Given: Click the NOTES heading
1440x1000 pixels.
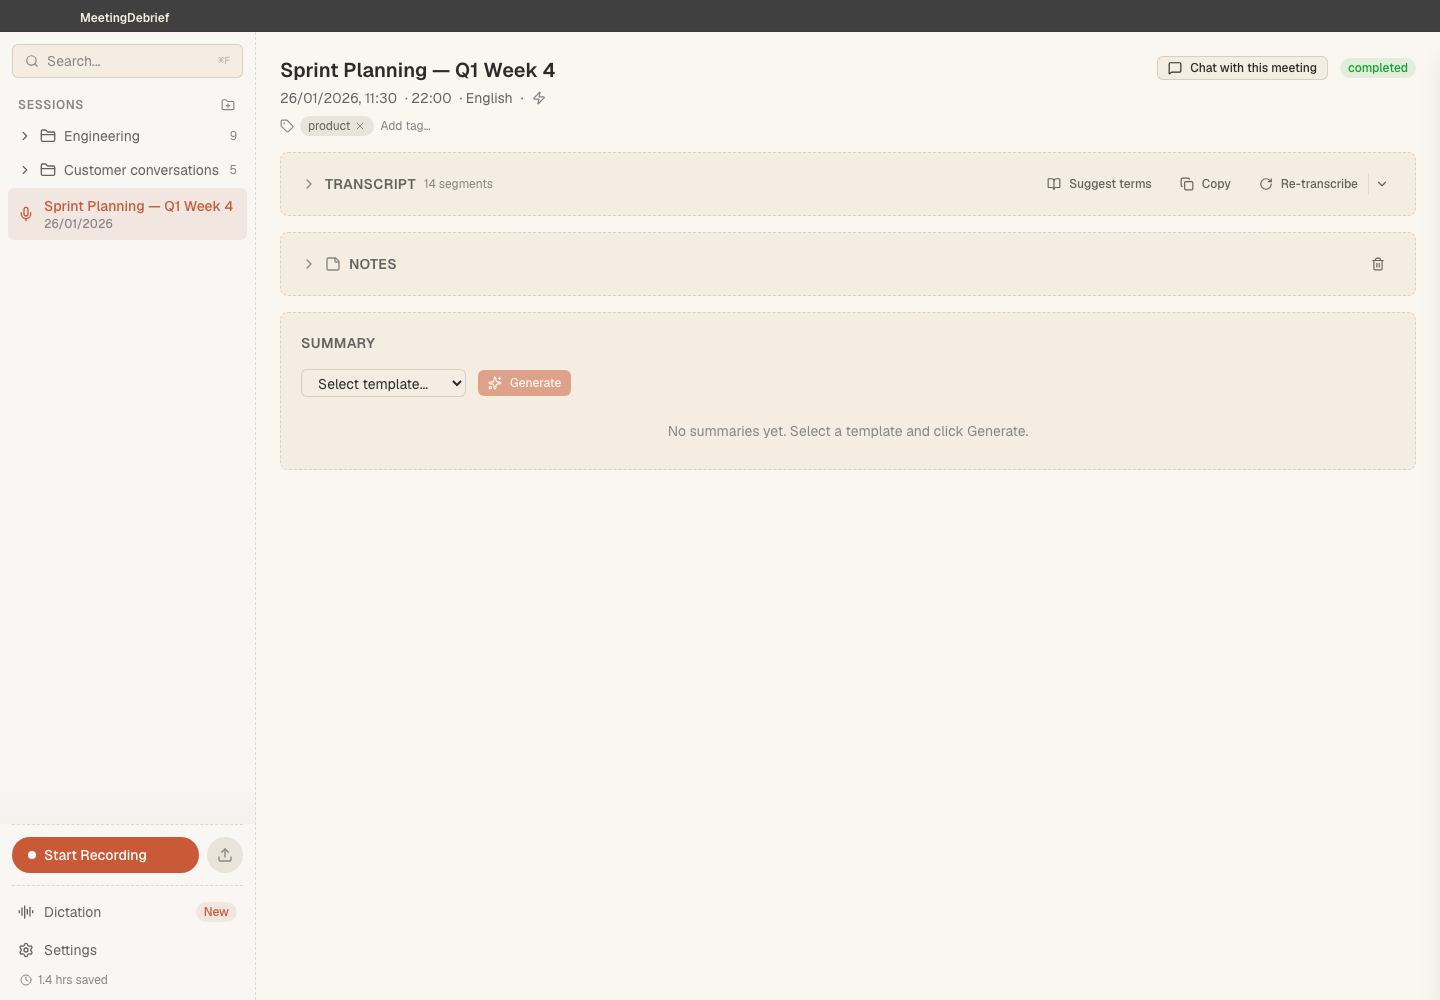Looking at the screenshot, I should [x=373, y=264].
